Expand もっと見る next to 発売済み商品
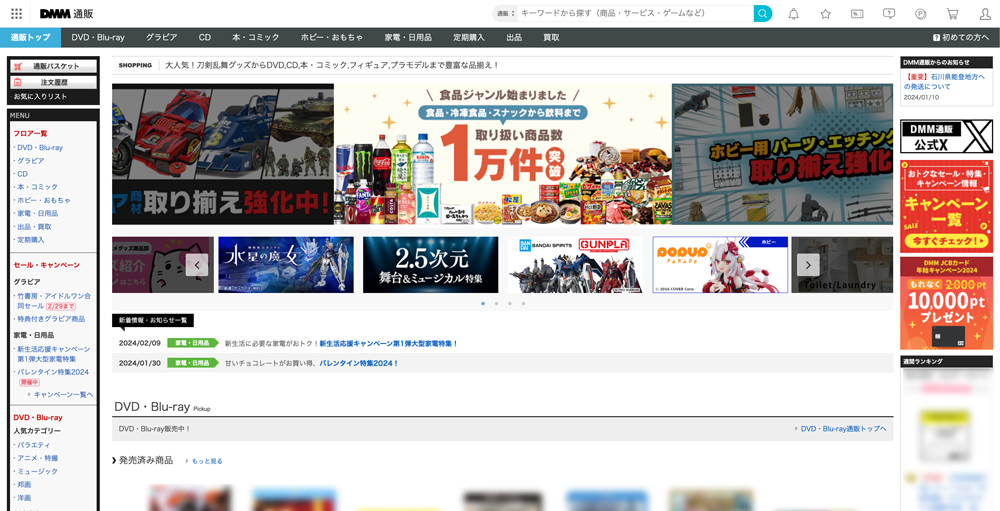1000x511 pixels. pyautogui.click(x=205, y=461)
